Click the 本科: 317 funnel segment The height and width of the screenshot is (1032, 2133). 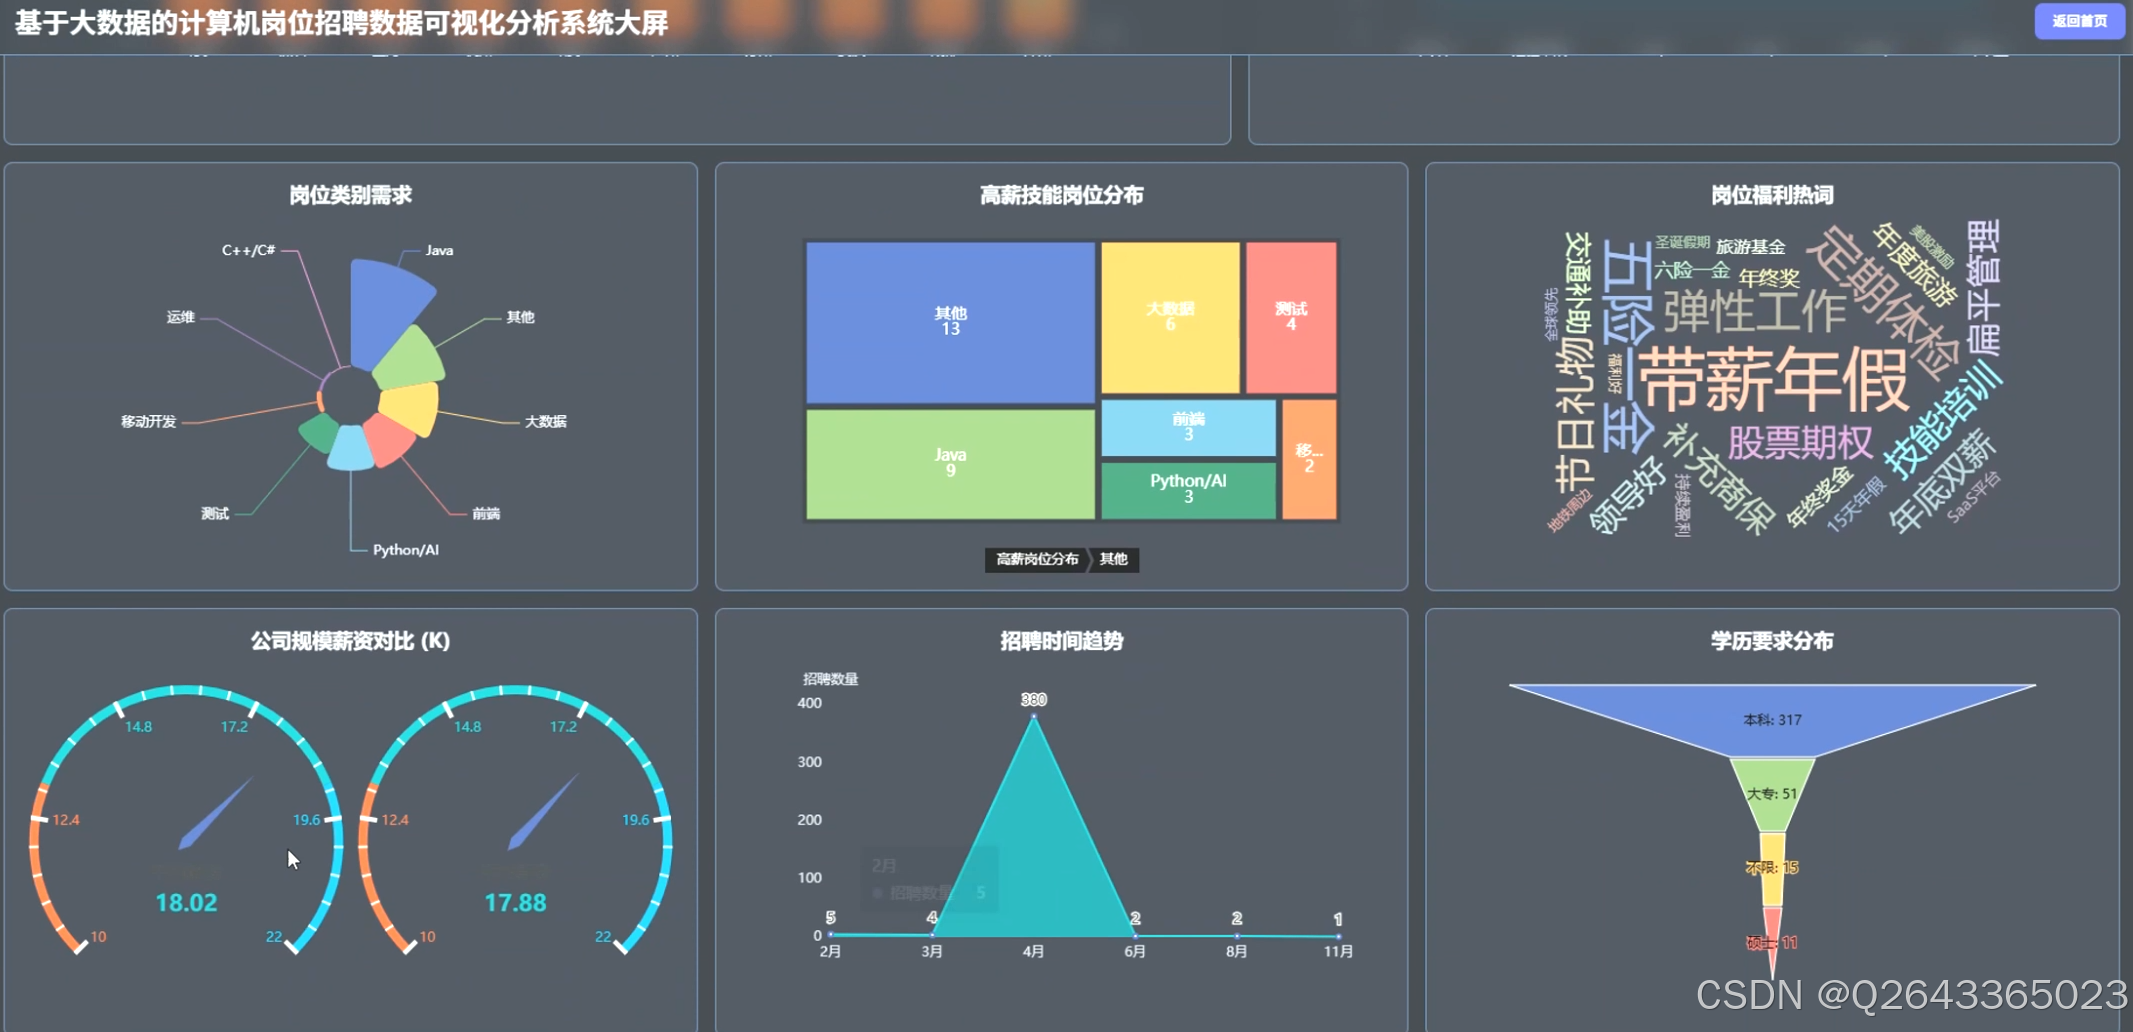point(1772,720)
